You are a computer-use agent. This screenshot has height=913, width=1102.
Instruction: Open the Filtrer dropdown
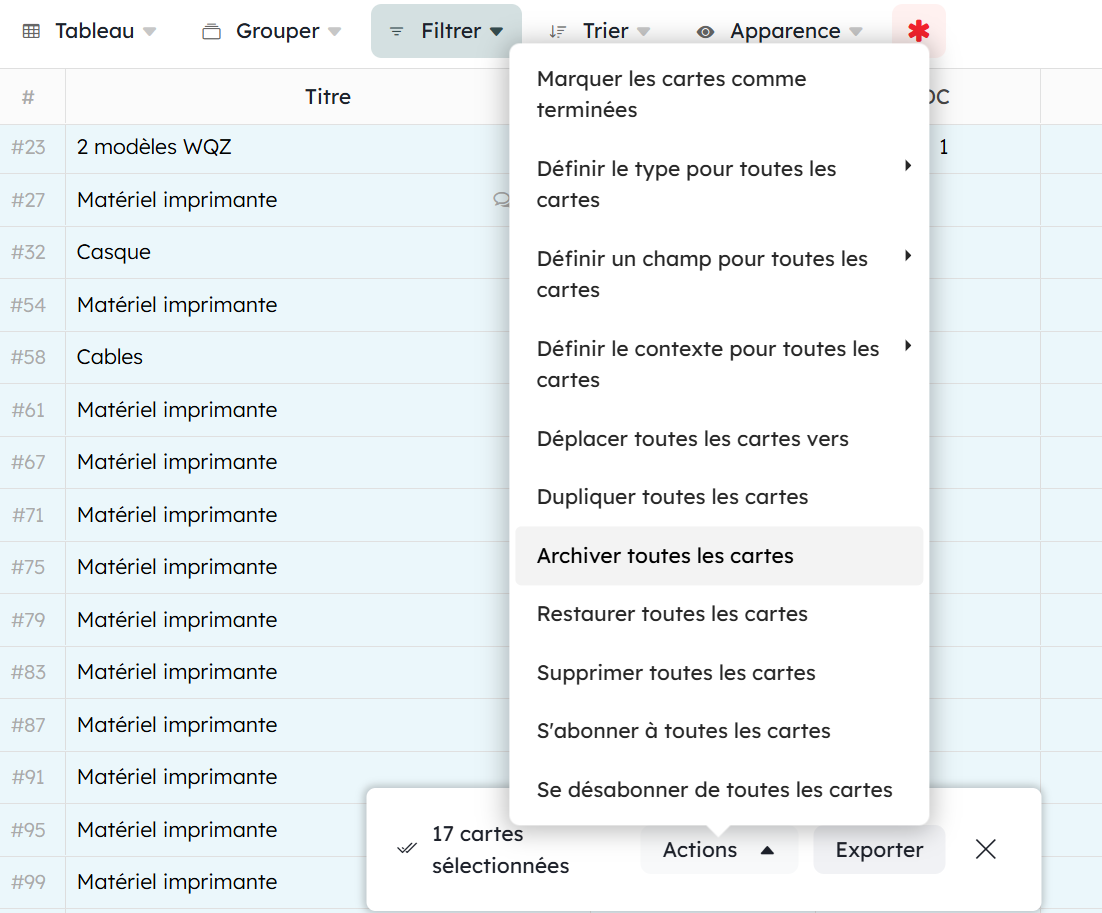pos(446,31)
